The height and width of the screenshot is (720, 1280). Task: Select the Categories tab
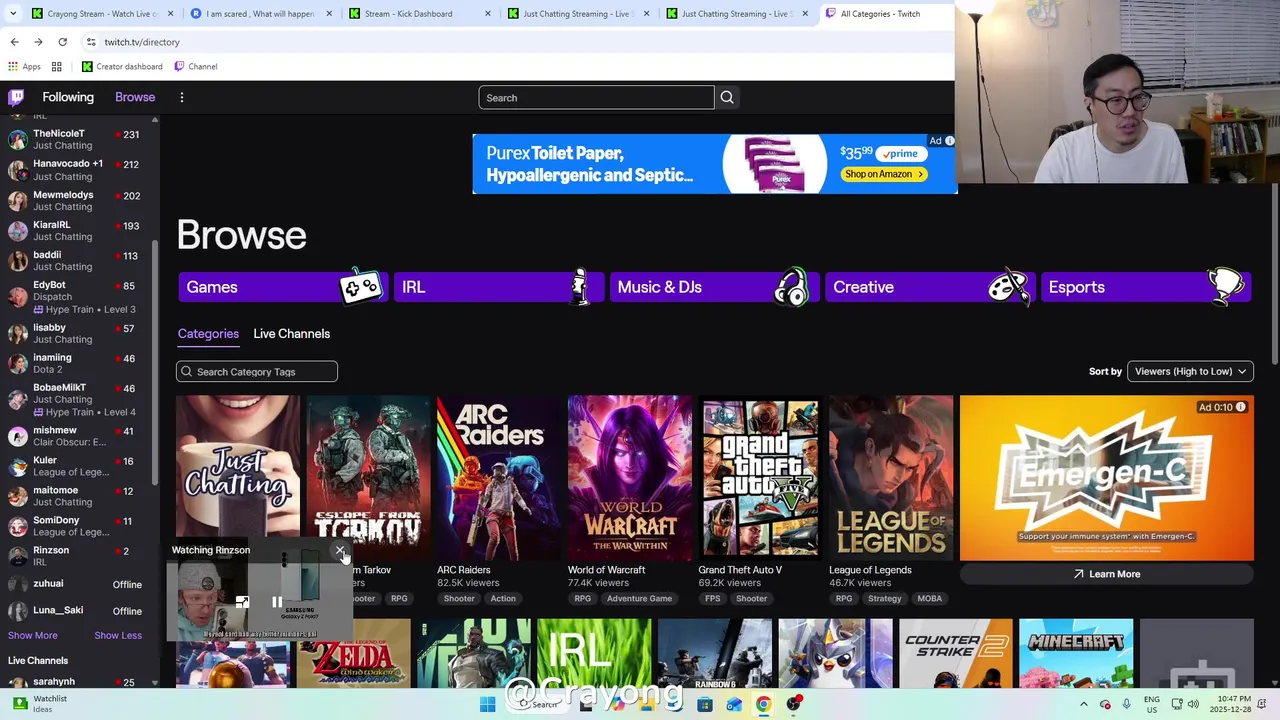point(208,334)
